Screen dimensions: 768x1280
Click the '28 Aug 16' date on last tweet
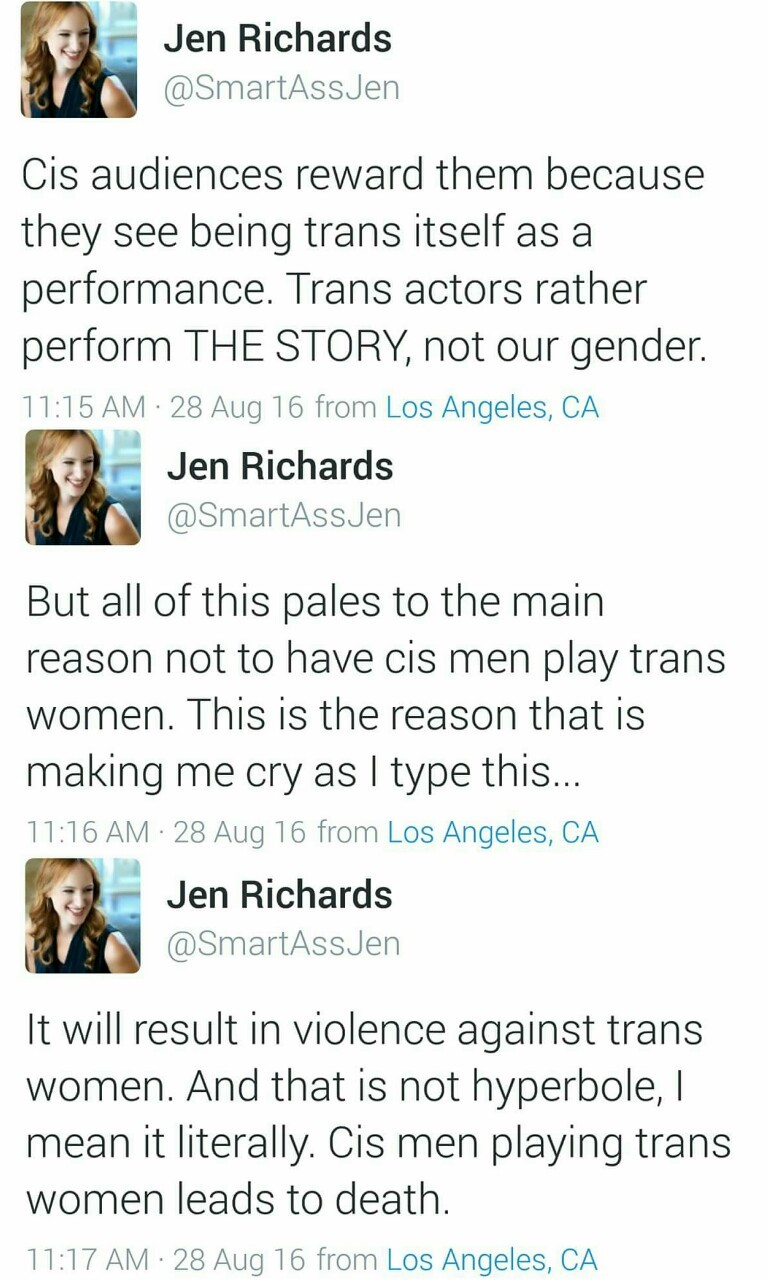(x=240, y=1260)
